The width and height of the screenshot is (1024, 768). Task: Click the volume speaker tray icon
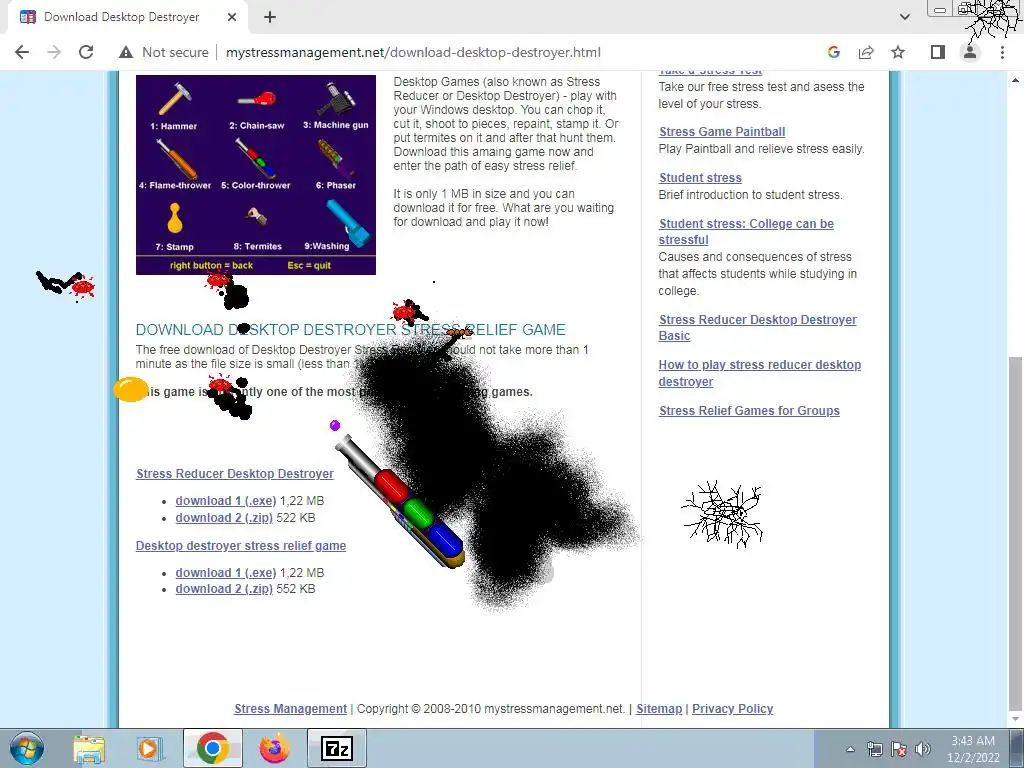(x=923, y=749)
